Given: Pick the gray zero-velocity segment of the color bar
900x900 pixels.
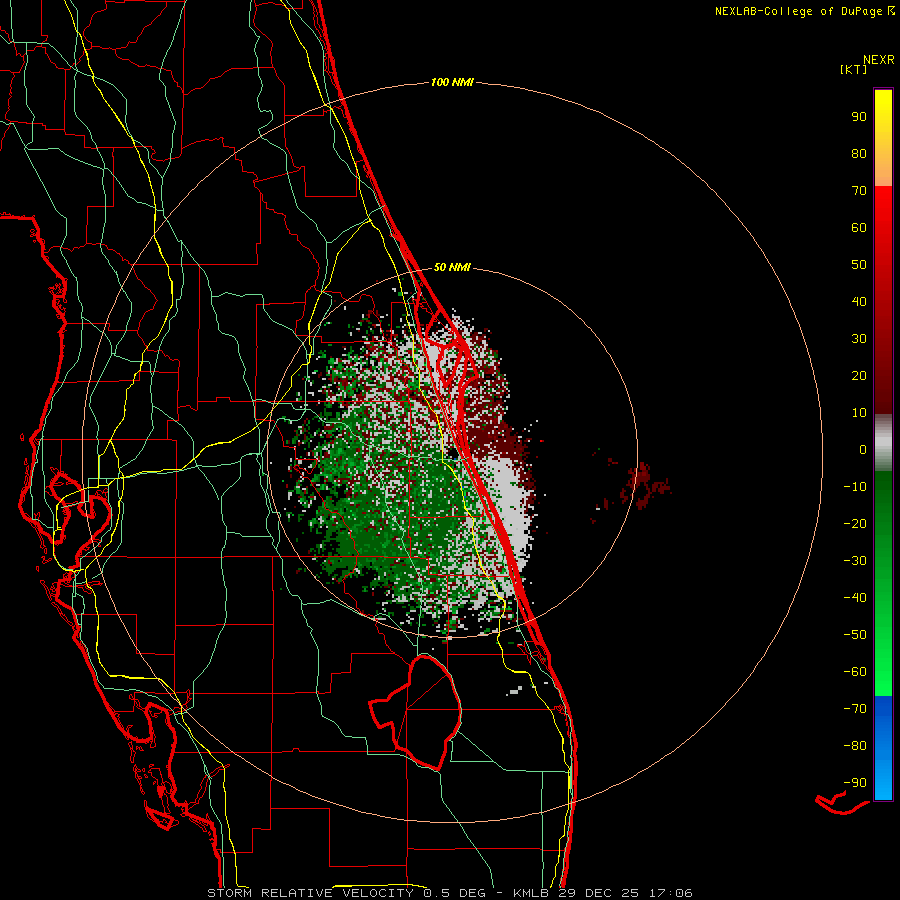Looking at the screenshot, I should (x=883, y=443).
